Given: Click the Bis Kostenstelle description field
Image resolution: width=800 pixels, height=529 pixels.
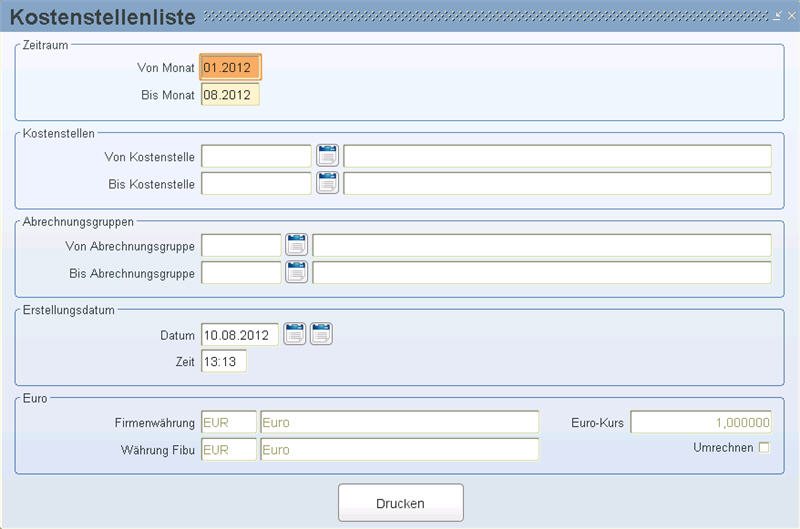Looking at the screenshot, I should click(557, 184).
